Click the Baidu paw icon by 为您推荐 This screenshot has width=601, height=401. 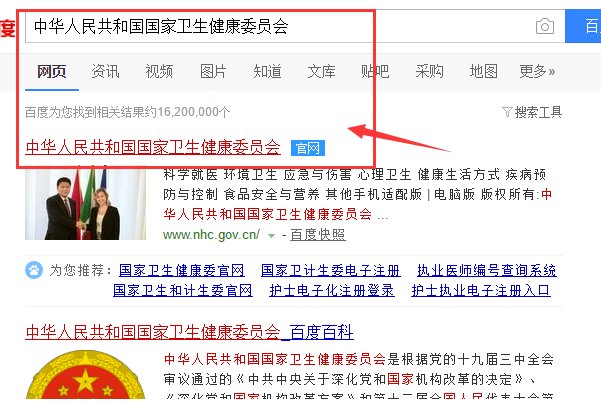[x=34, y=271]
